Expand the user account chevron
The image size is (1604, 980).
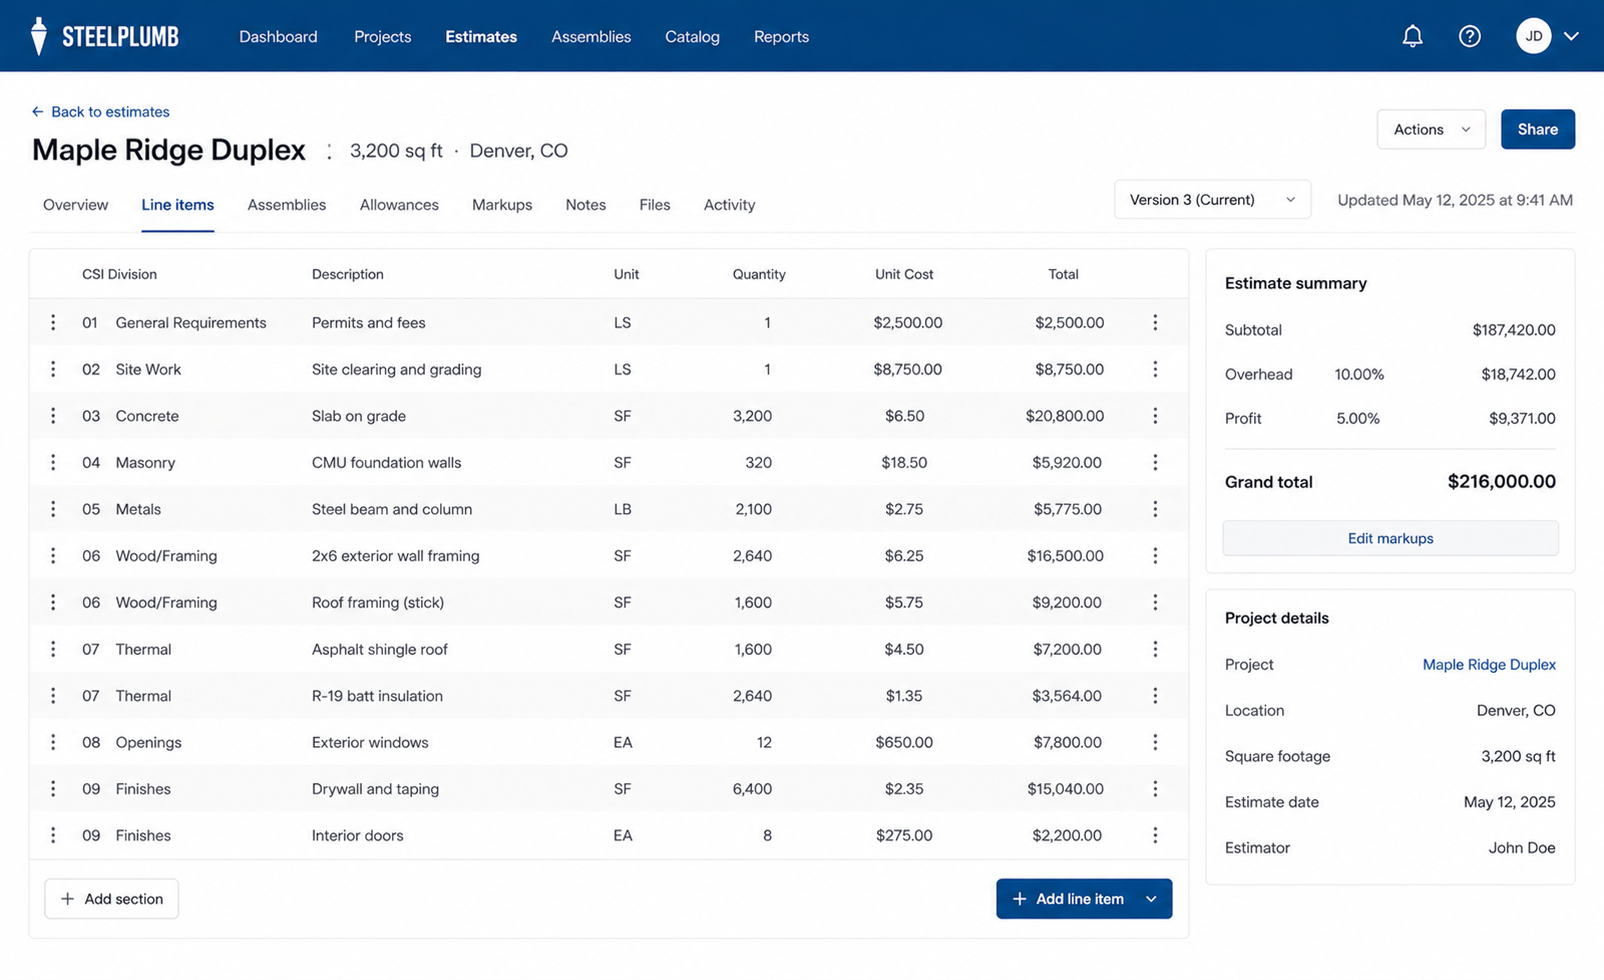pyautogui.click(x=1571, y=36)
